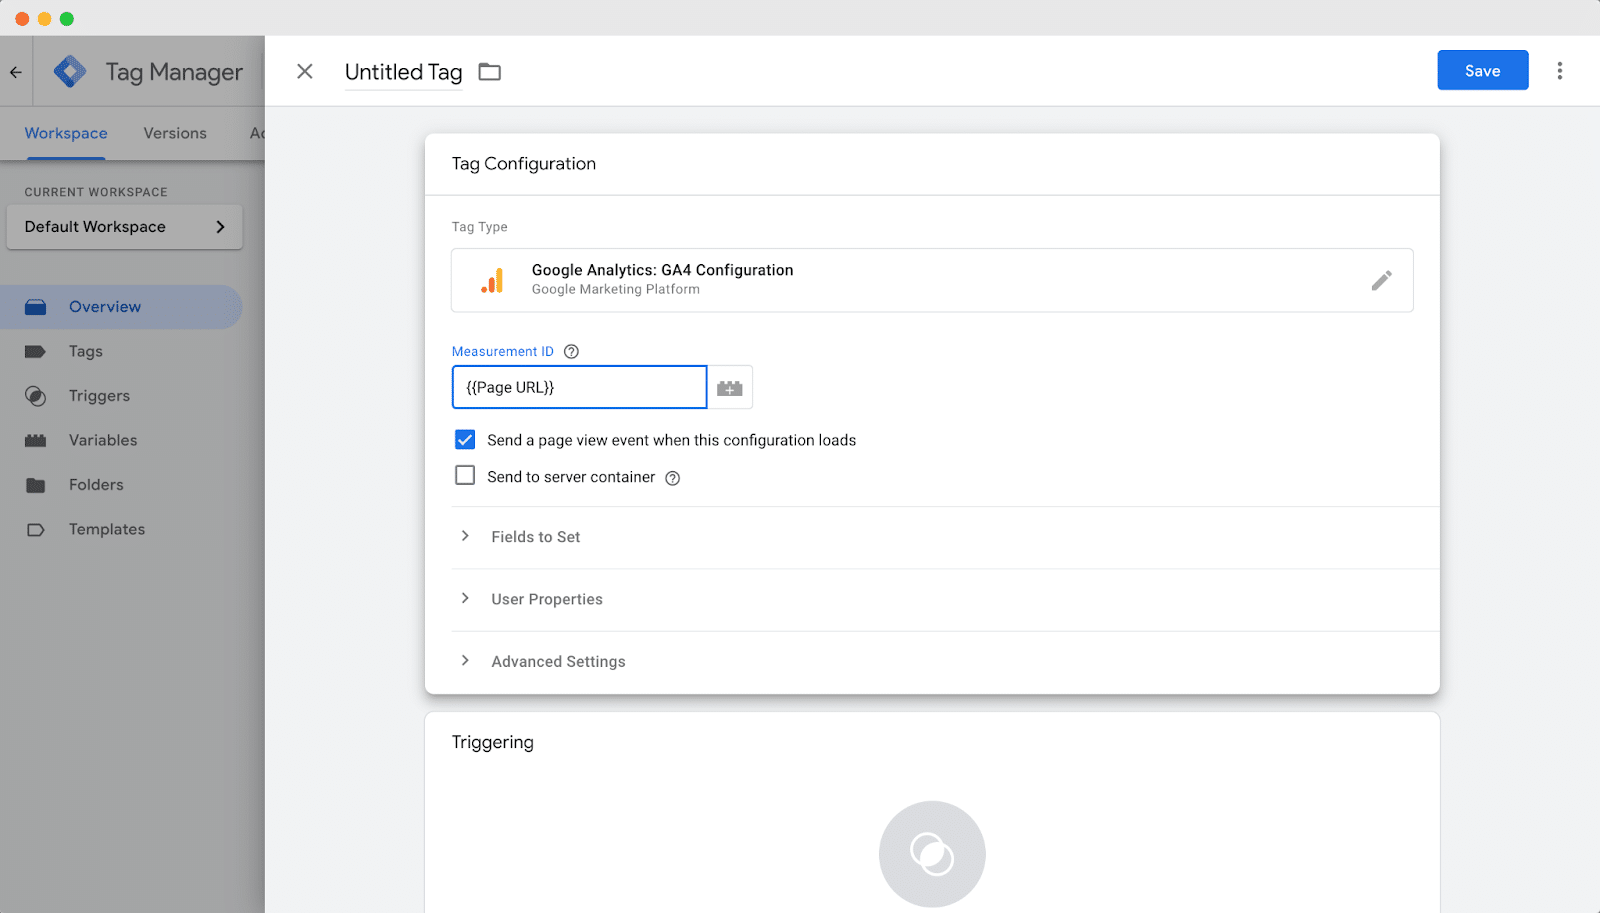This screenshot has height=913, width=1600.
Task: Click the Google Analytics bar chart icon
Action: [x=492, y=281]
